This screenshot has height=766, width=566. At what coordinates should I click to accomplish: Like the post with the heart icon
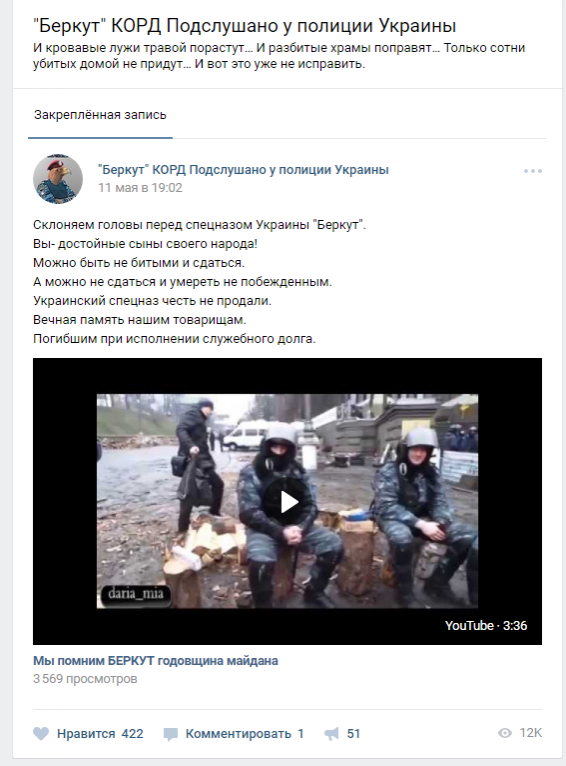point(41,733)
